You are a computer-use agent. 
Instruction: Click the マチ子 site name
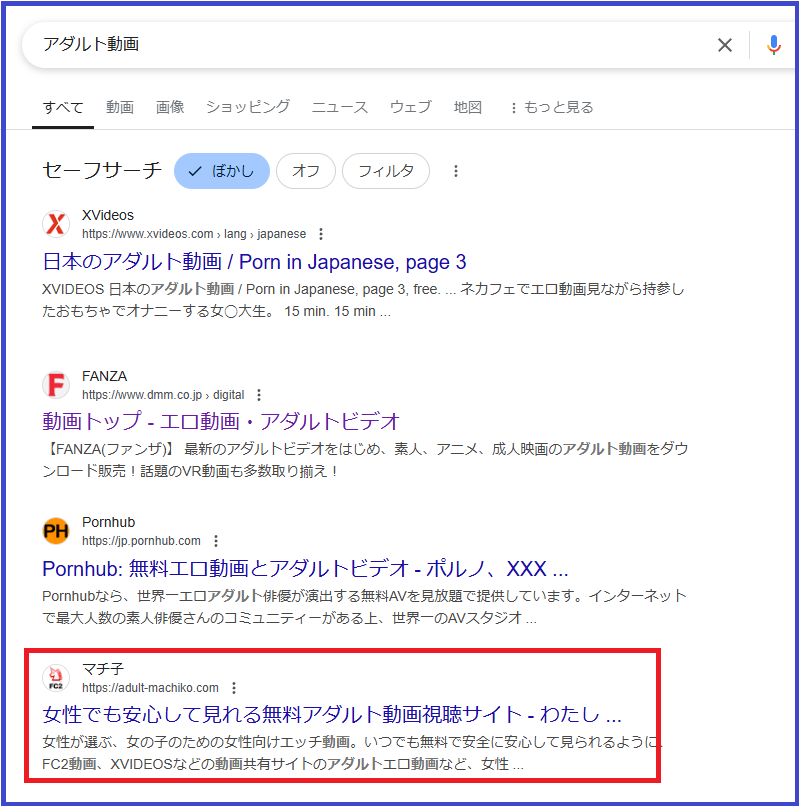[x=103, y=669]
